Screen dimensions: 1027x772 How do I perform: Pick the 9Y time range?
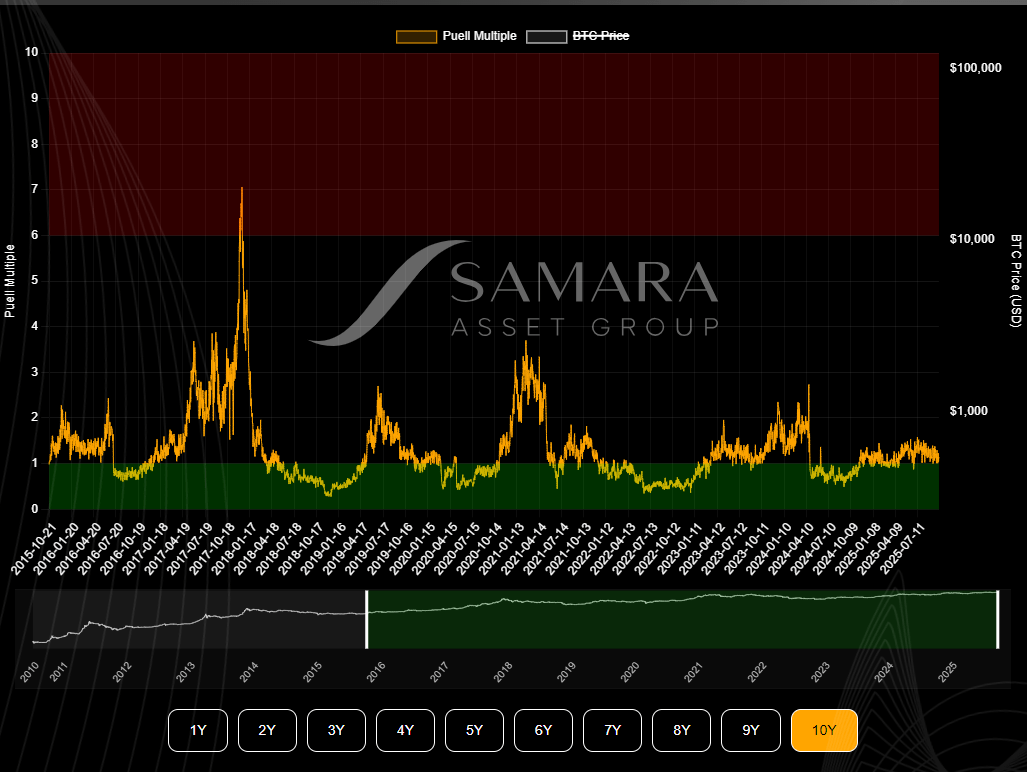pos(751,730)
